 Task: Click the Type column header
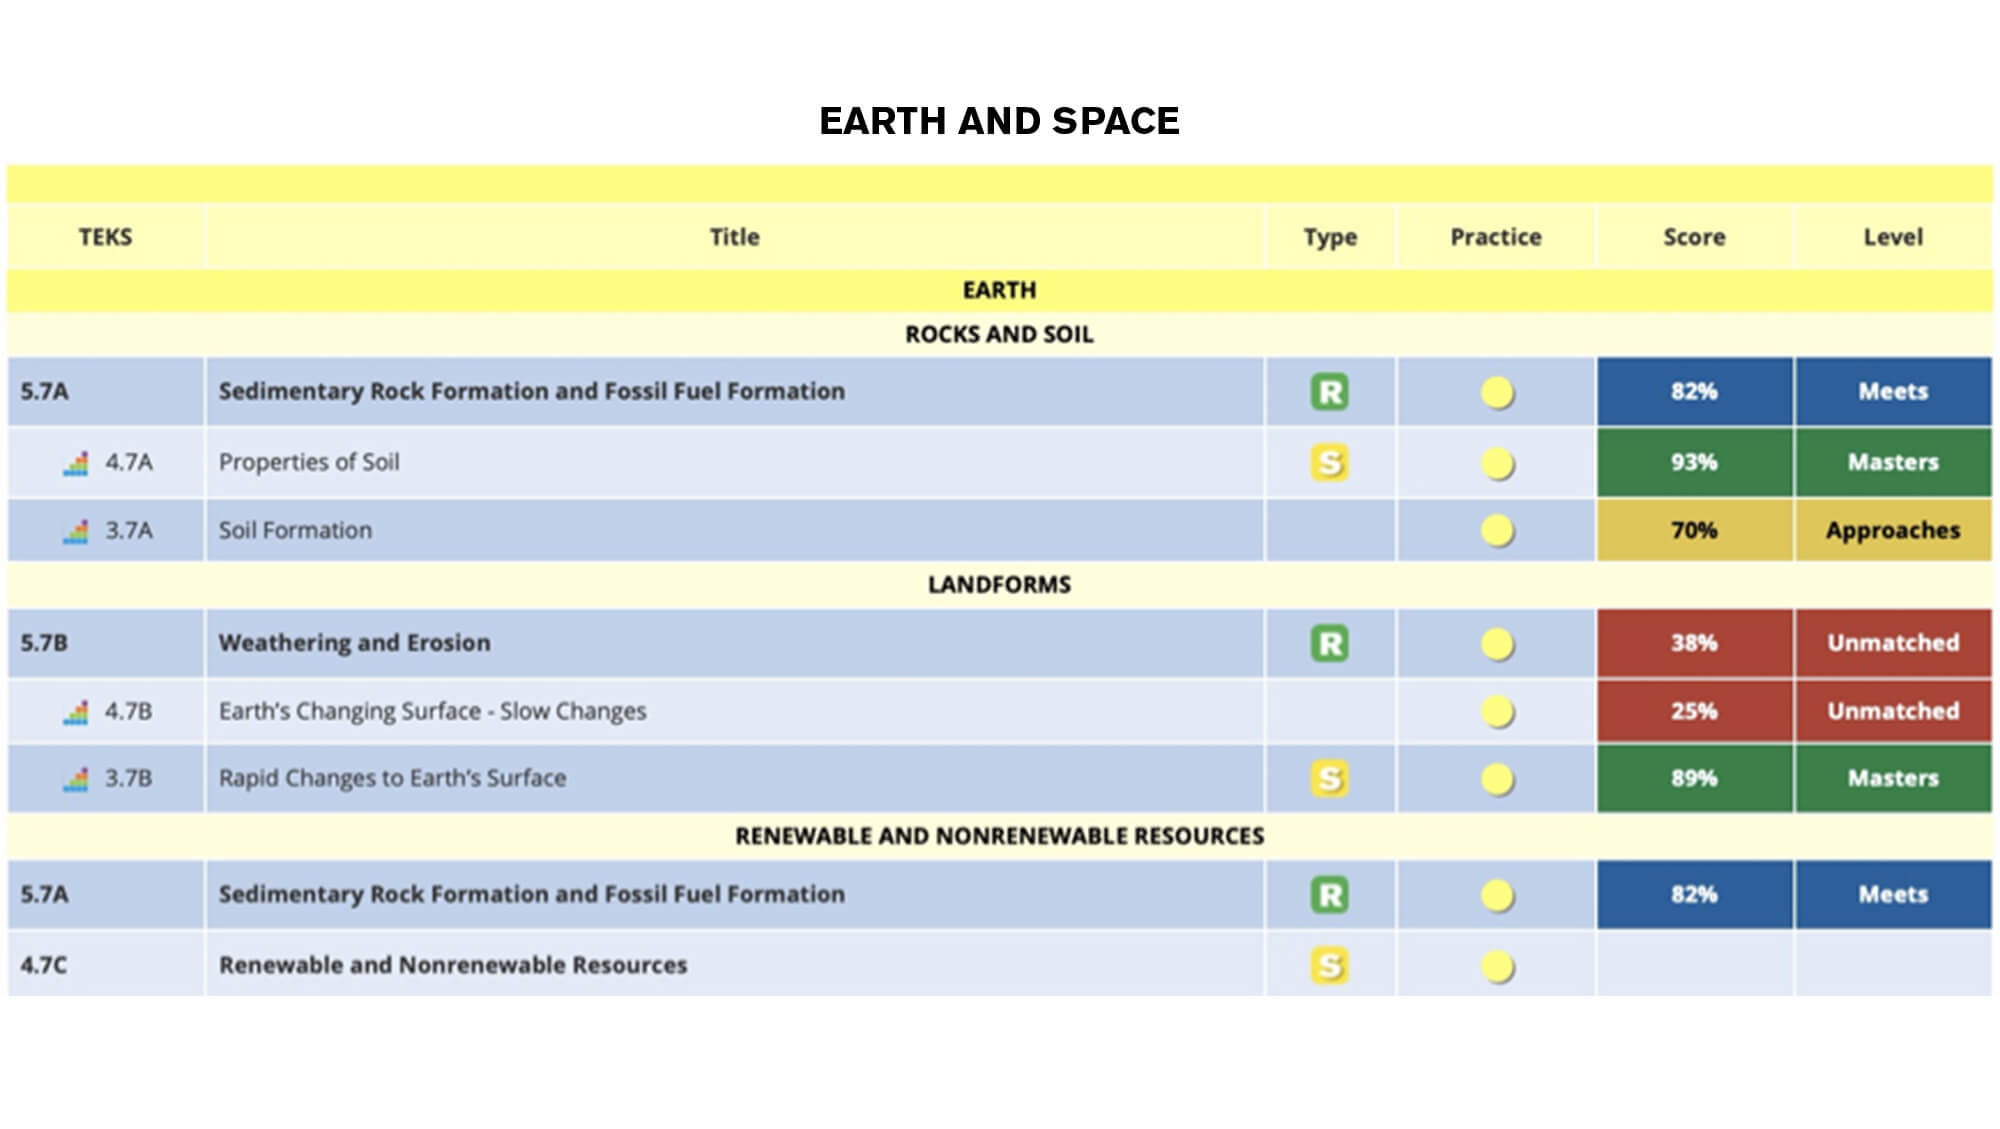(1330, 238)
